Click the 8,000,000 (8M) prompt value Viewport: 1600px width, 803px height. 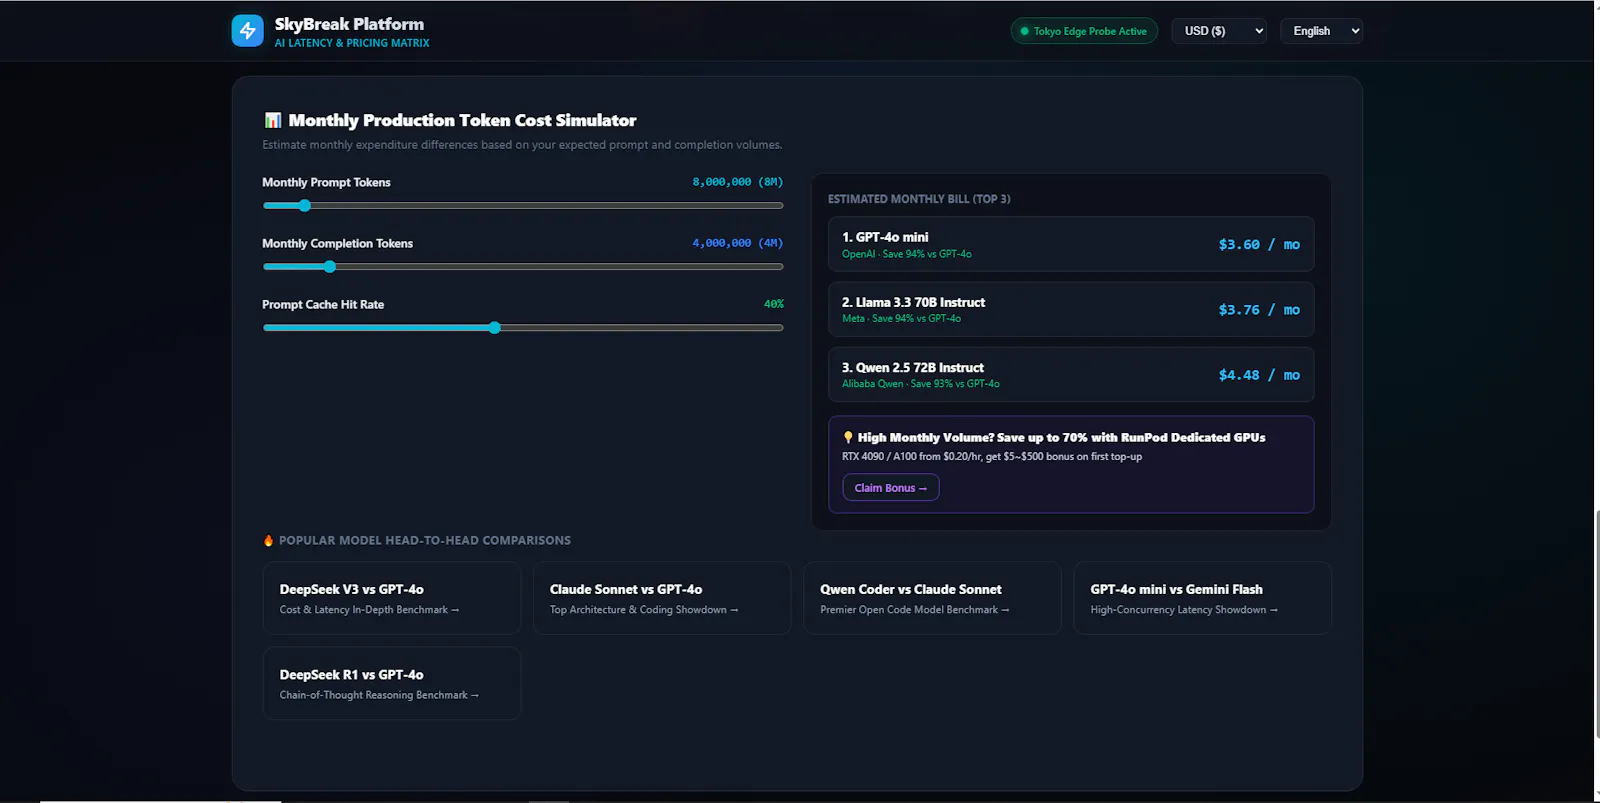pyautogui.click(x=737, y=182)
